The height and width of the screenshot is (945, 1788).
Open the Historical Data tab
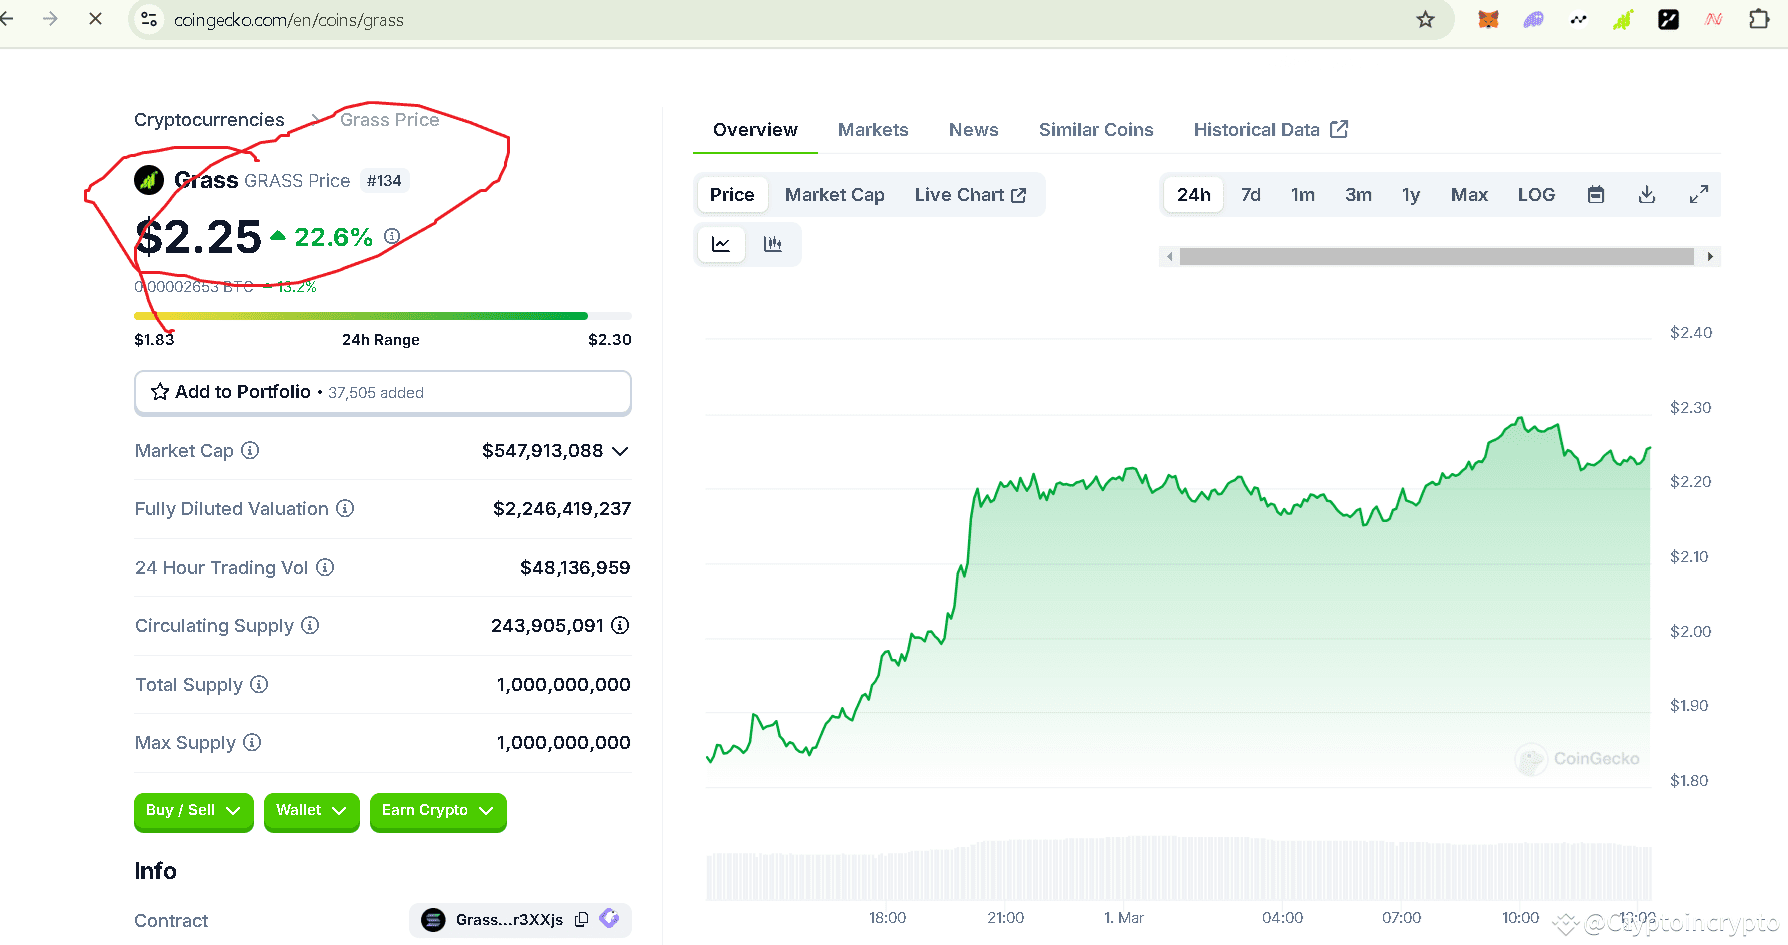pyautogui.click(x=1271, y=130)
